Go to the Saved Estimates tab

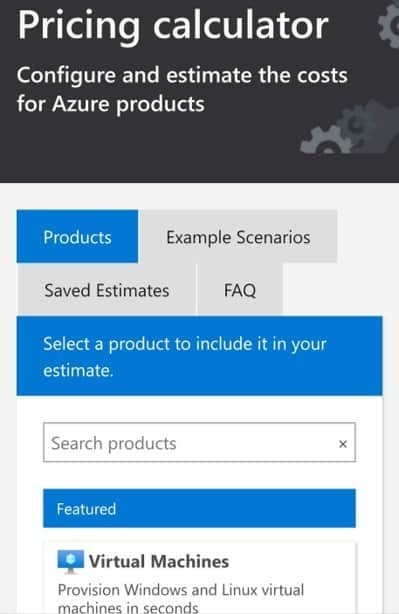107,290
